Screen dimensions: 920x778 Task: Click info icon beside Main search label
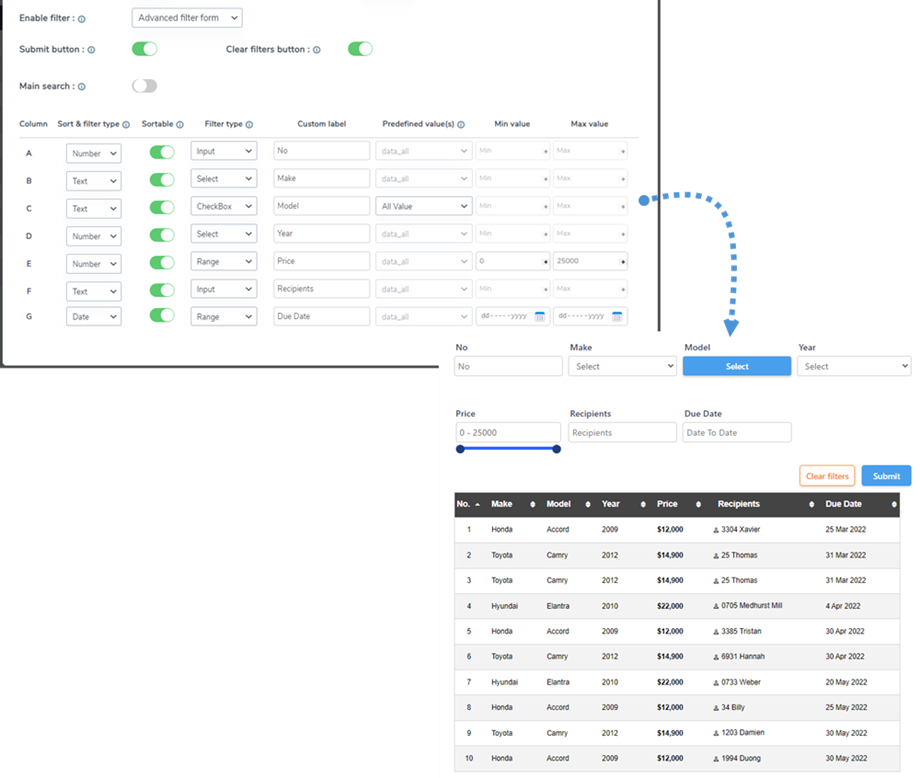[x=82, y=87]
